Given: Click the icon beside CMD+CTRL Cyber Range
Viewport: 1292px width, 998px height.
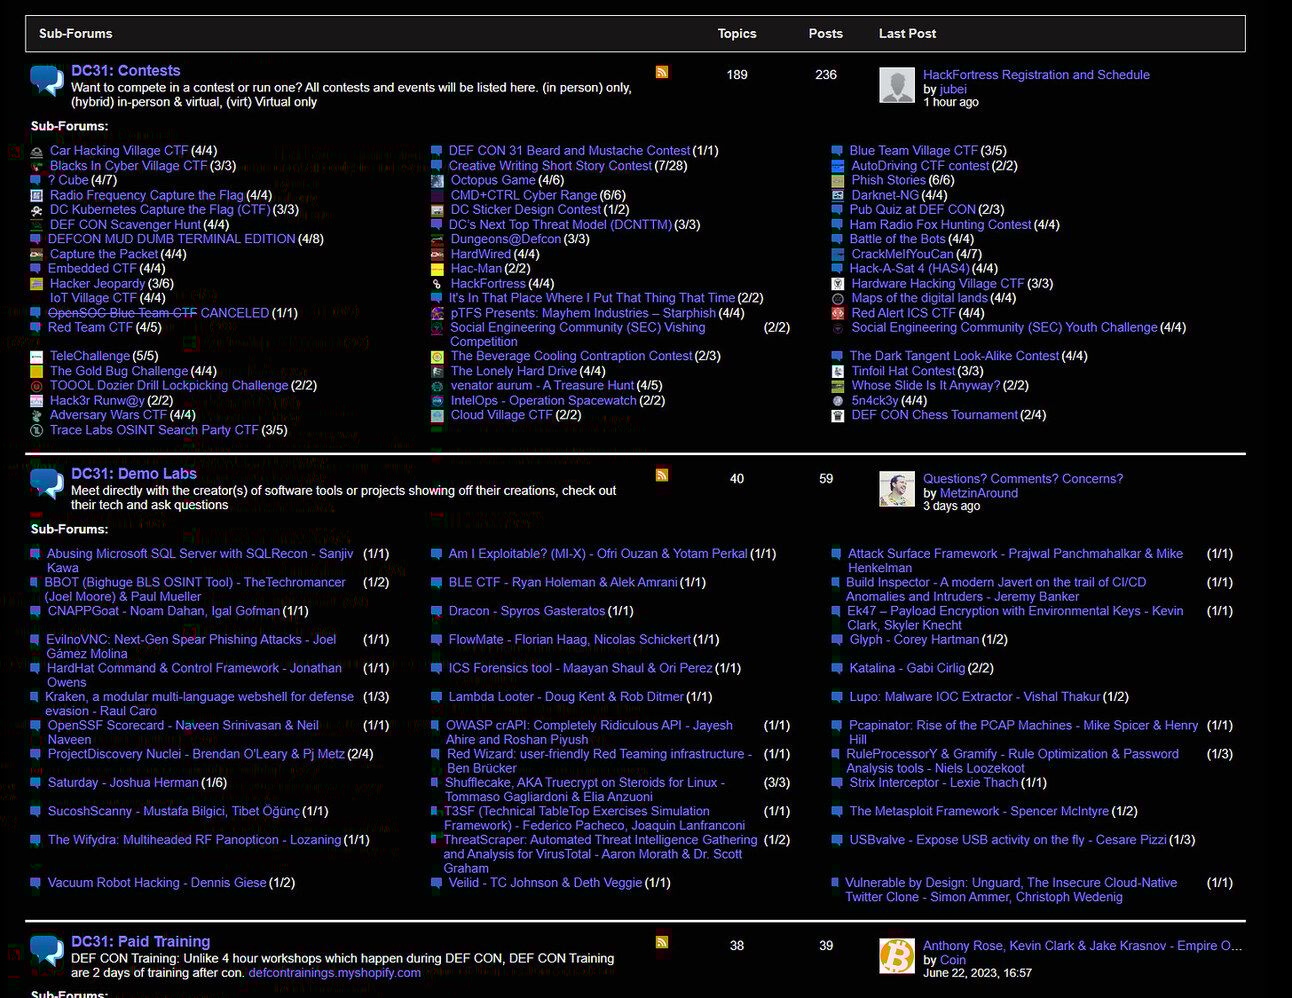Looking at the screenshot, I should 437,196.
